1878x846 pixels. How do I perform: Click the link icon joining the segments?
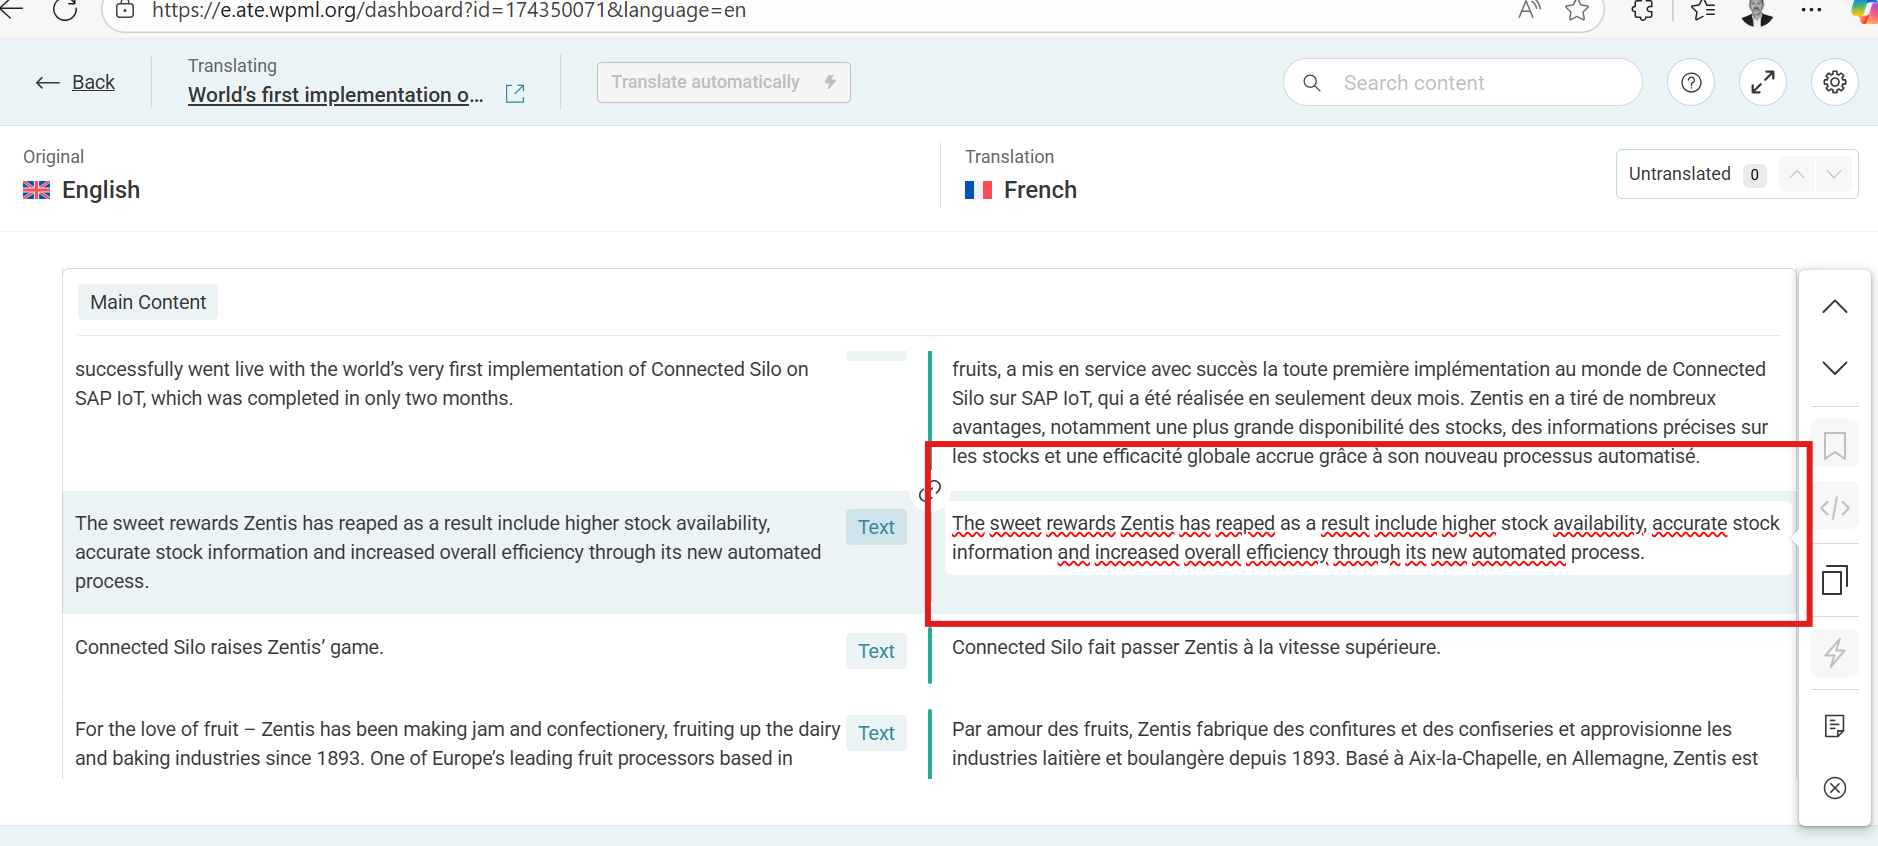pos(930,490)
